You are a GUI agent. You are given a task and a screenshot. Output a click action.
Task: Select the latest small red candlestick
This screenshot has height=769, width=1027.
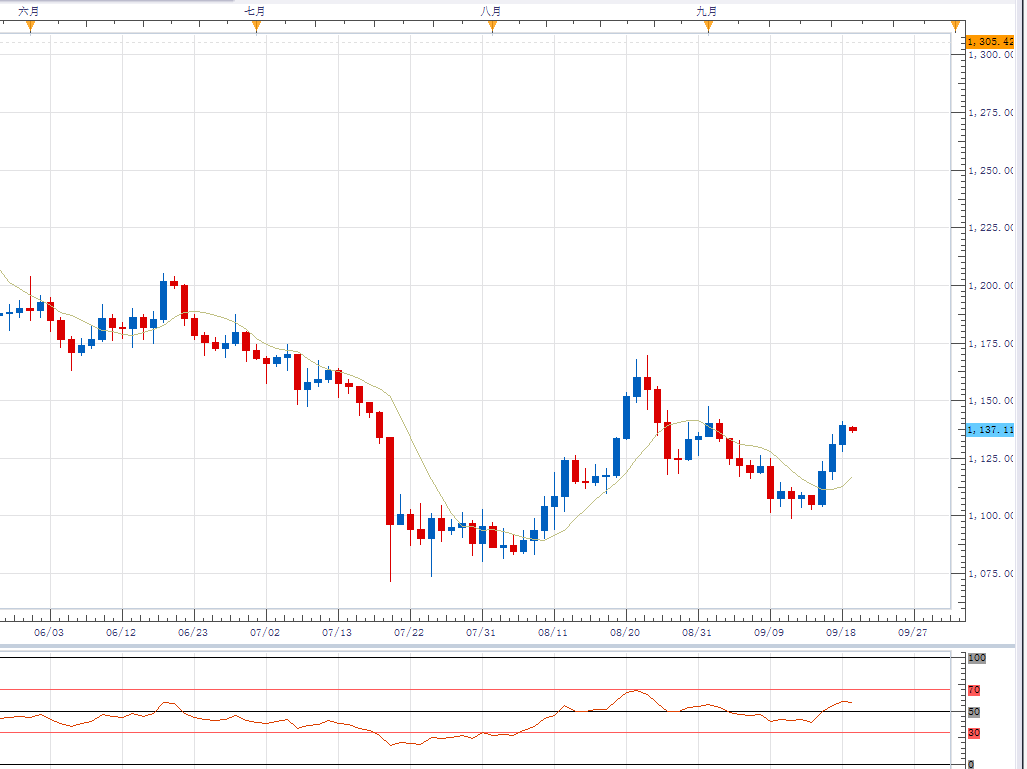pyautogui.click(x=853, y=429)
